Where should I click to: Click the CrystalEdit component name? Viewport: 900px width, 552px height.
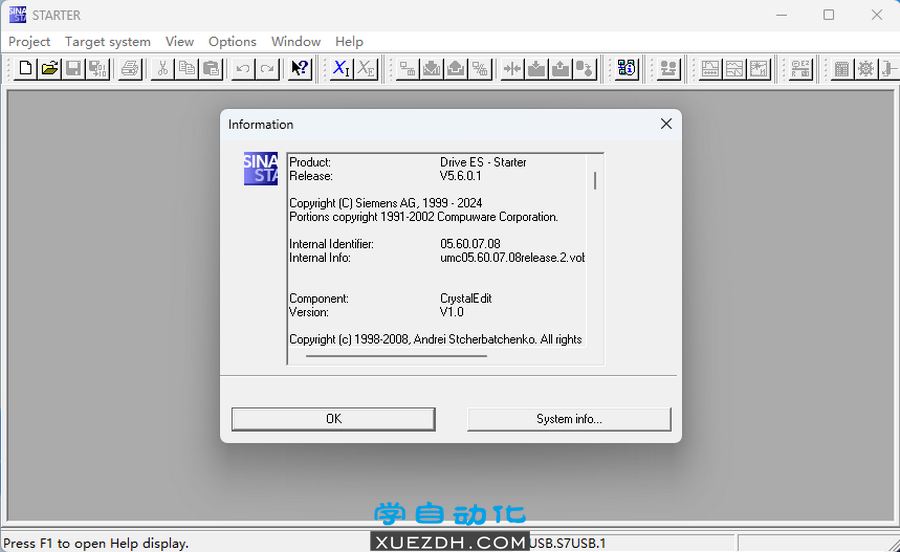[x=465, y=298]
